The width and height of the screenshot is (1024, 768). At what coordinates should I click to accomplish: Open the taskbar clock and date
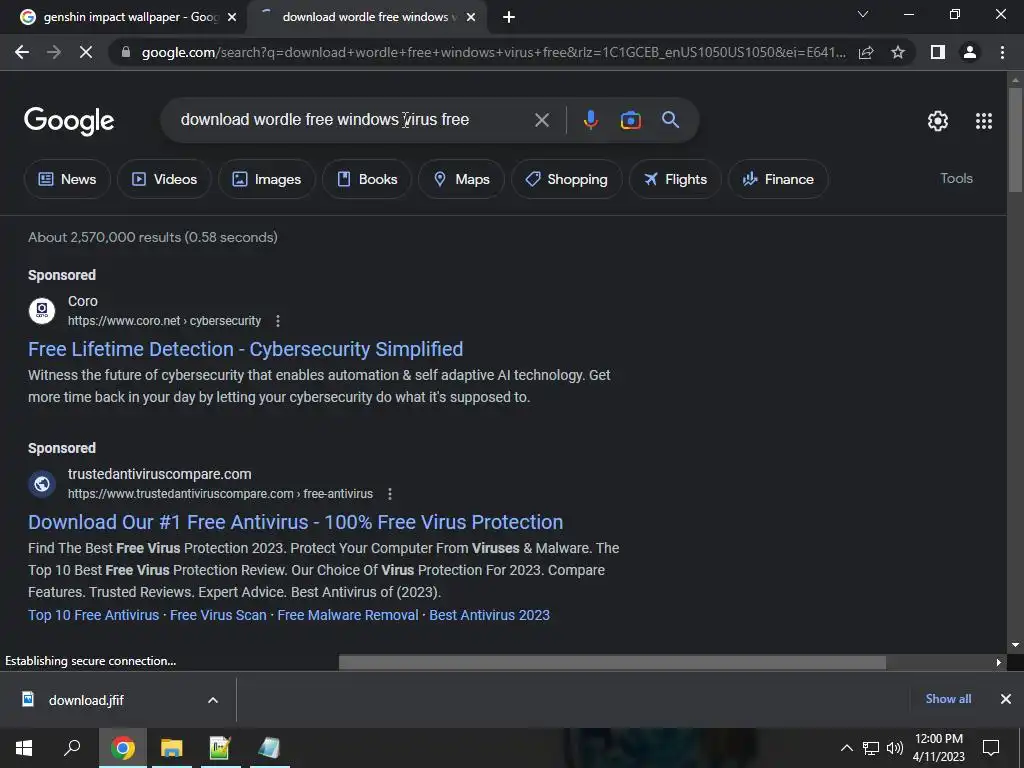(938, 748)
